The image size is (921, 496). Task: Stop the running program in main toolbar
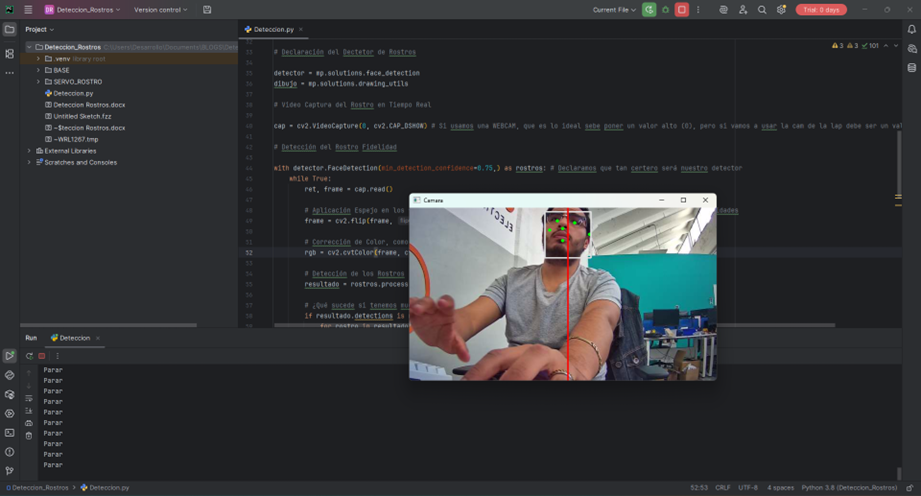pos(682,10)
